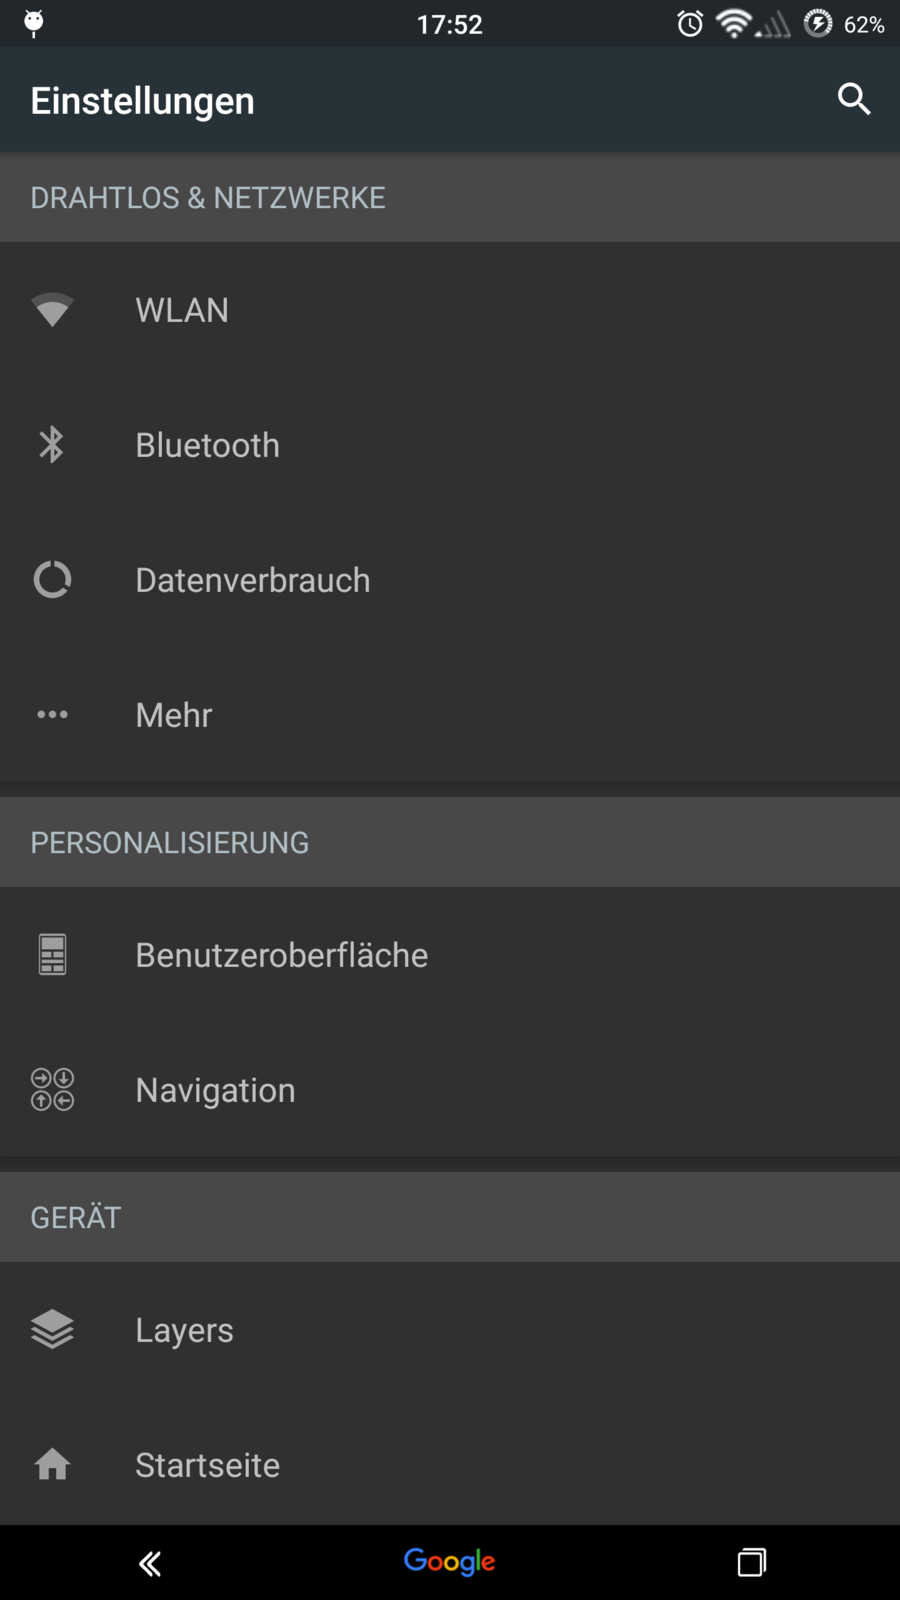Tap the Bluetooth symbol icon
900x1600 pixels.
coord(52,445)
